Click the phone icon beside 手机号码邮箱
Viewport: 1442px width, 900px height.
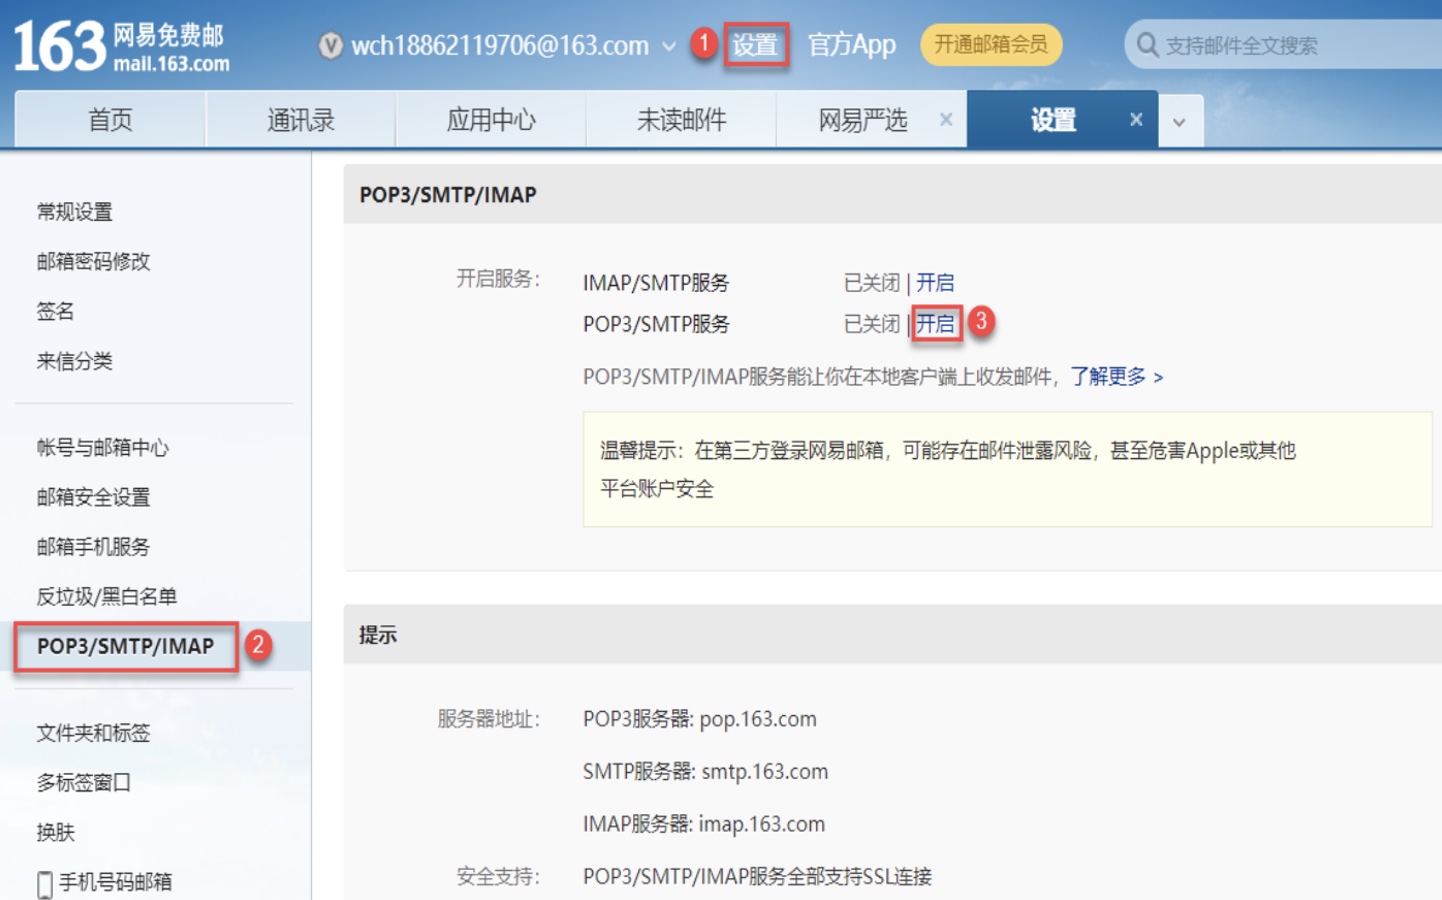coord(45,884)
